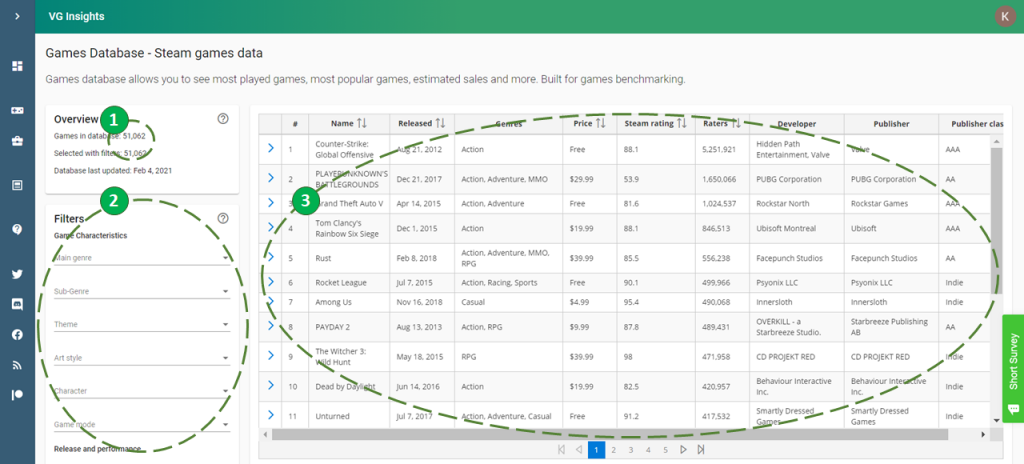The height and width of the screenshot is (464, 1024).
Task: Sort table by Released column
Action: (x=441, y=124)
